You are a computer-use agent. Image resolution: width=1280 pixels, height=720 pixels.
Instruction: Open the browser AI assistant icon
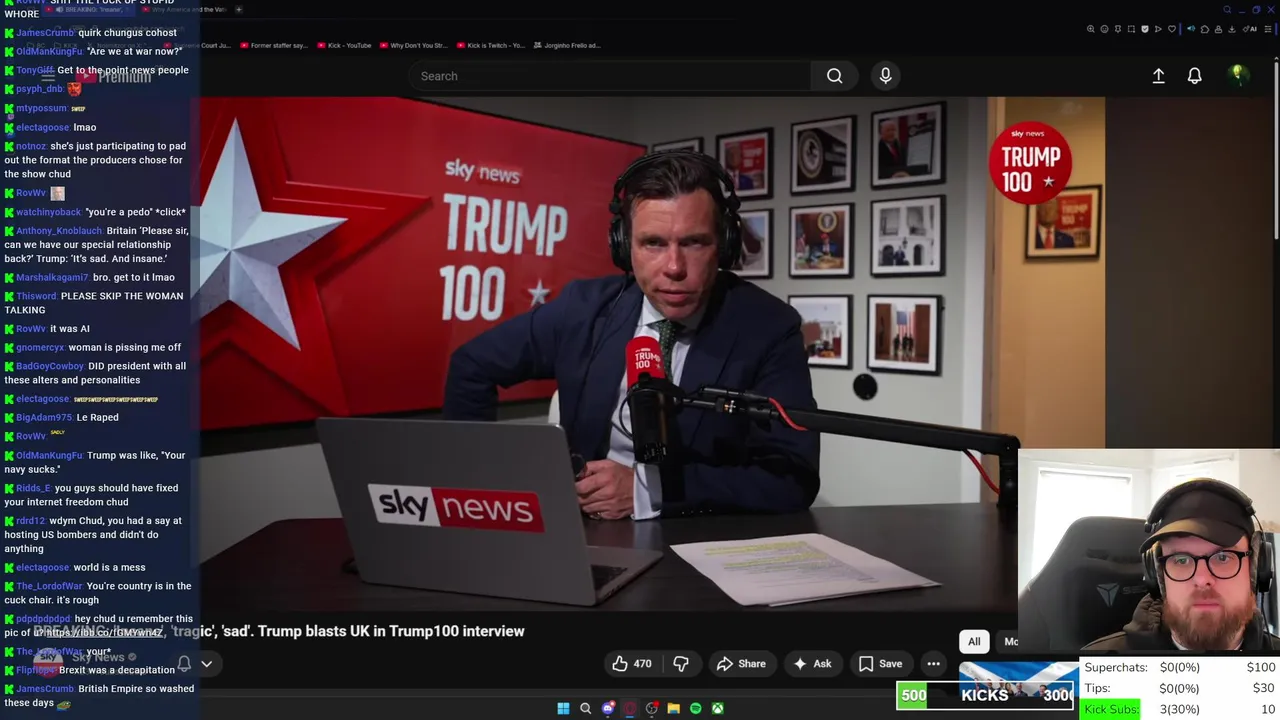[1248, 29]
